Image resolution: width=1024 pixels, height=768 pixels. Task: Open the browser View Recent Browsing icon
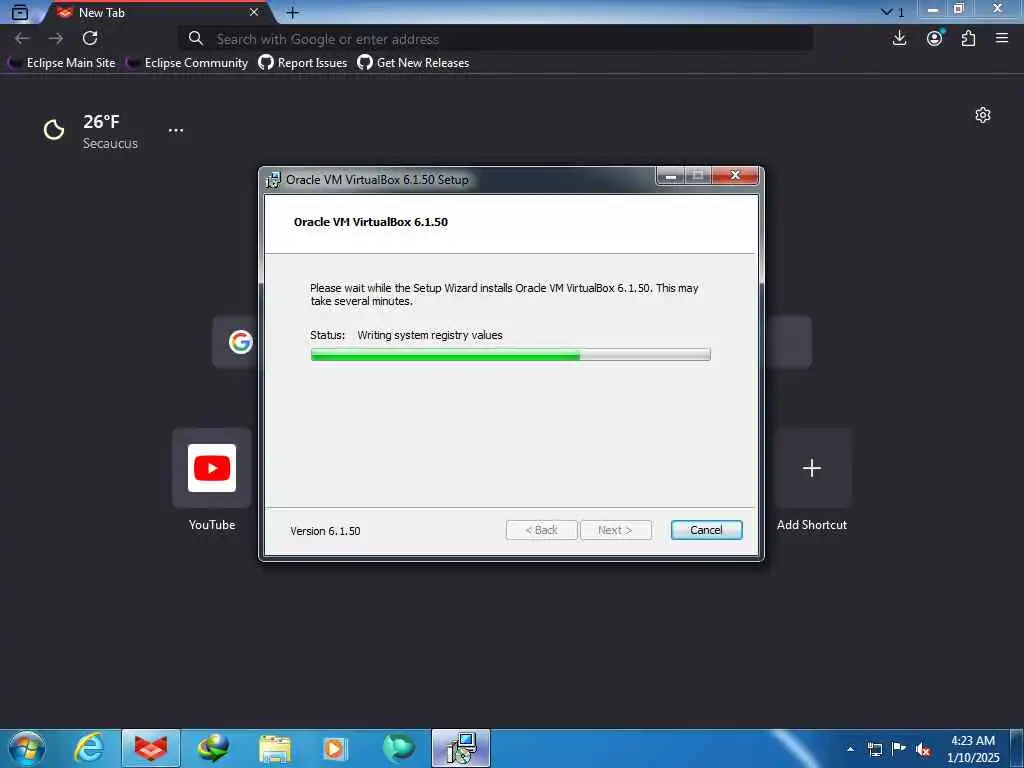20,12
